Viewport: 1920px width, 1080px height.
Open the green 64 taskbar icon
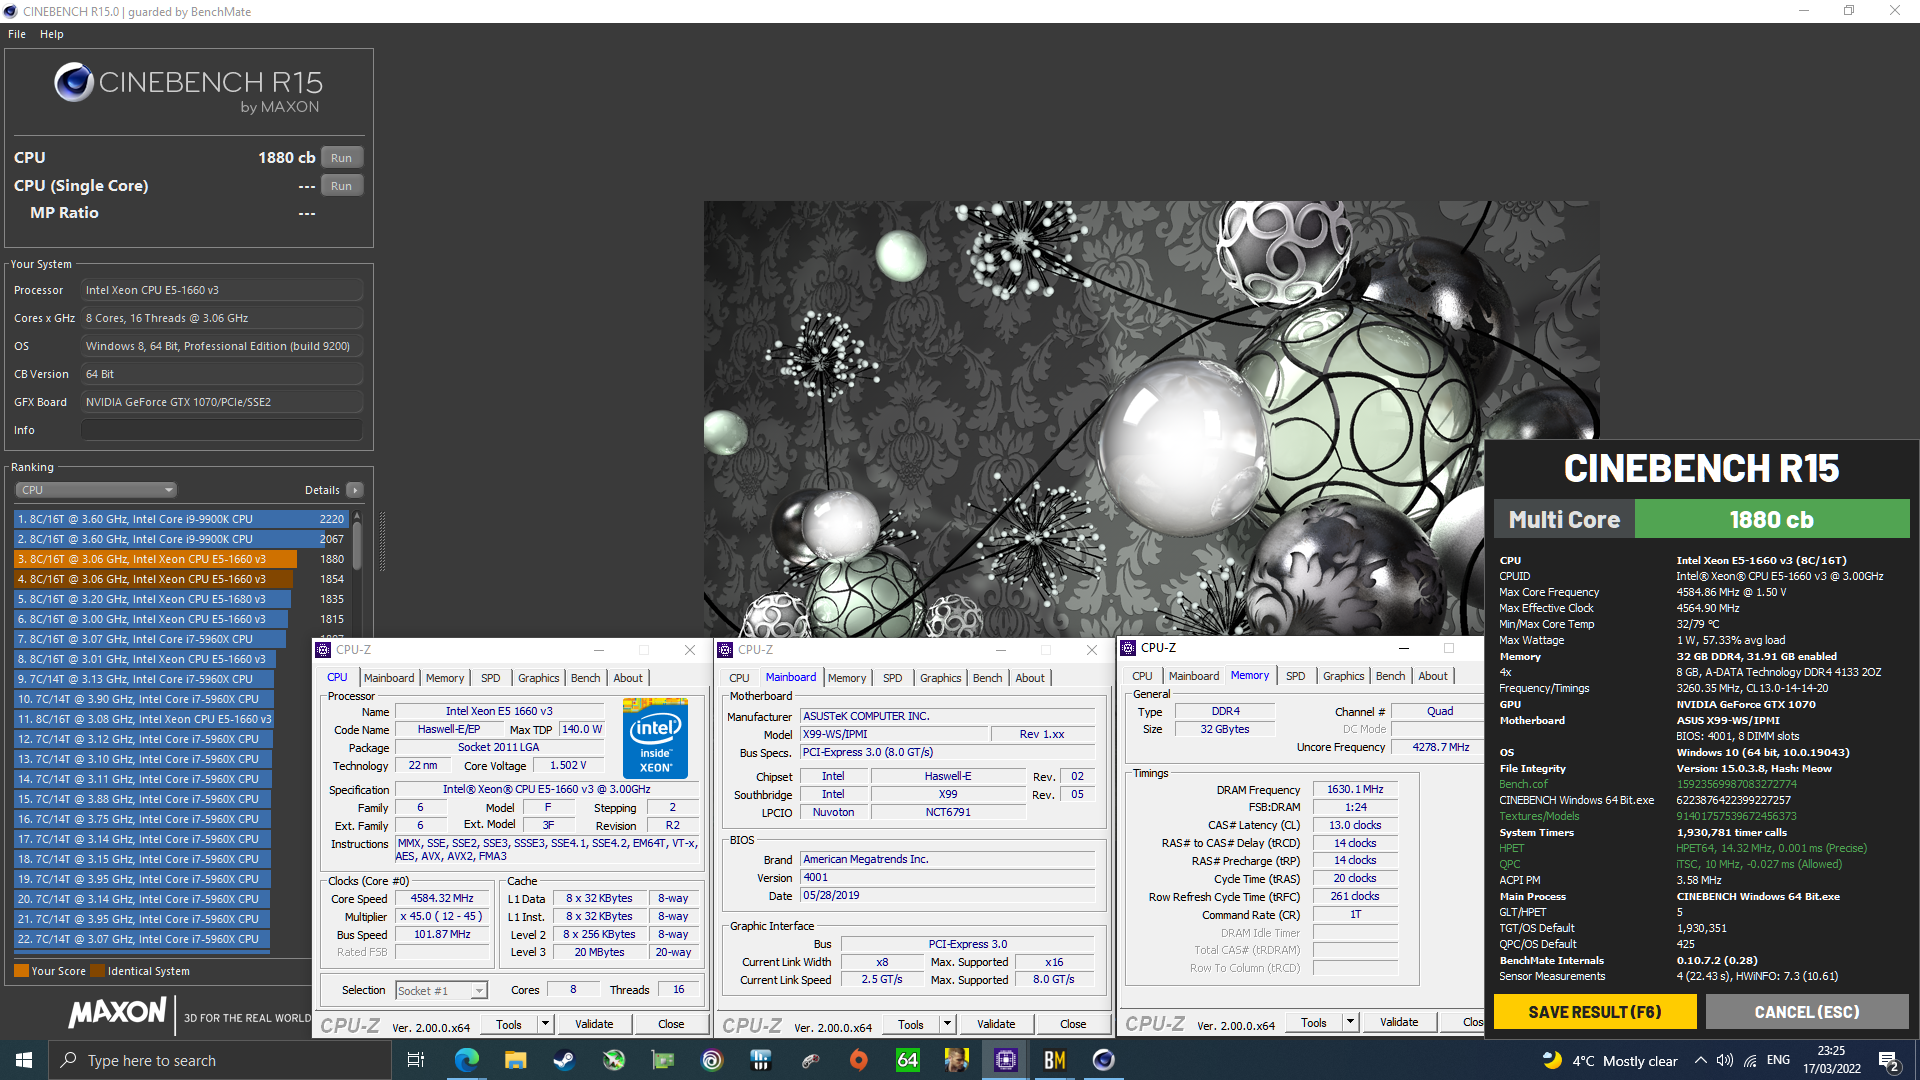908,1060
